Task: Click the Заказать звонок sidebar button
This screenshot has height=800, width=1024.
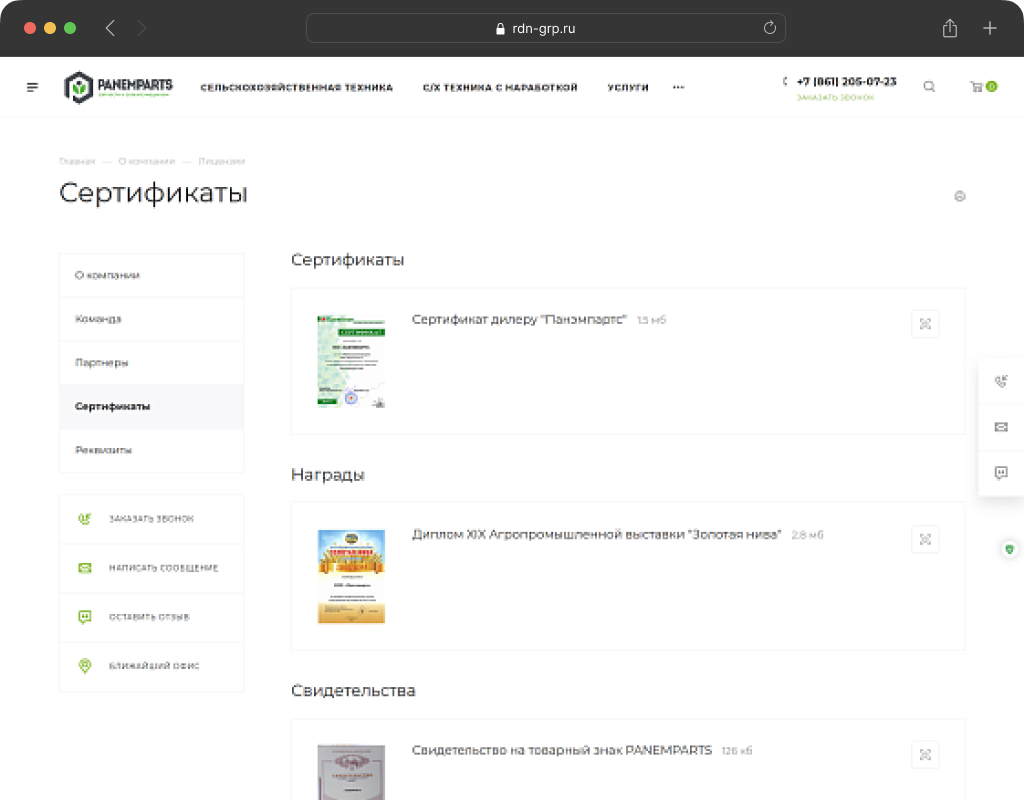Action: 151,519
